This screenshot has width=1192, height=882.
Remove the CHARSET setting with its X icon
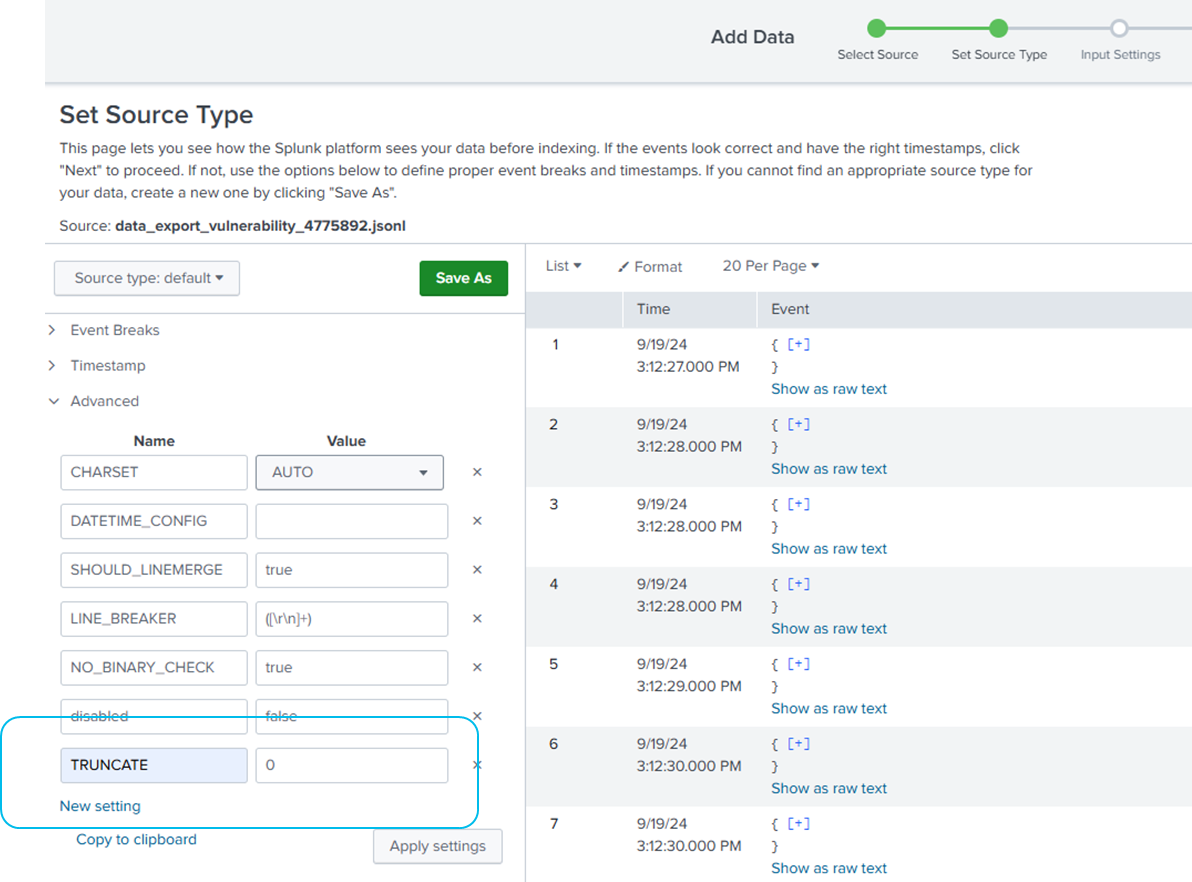pos(477,471)
